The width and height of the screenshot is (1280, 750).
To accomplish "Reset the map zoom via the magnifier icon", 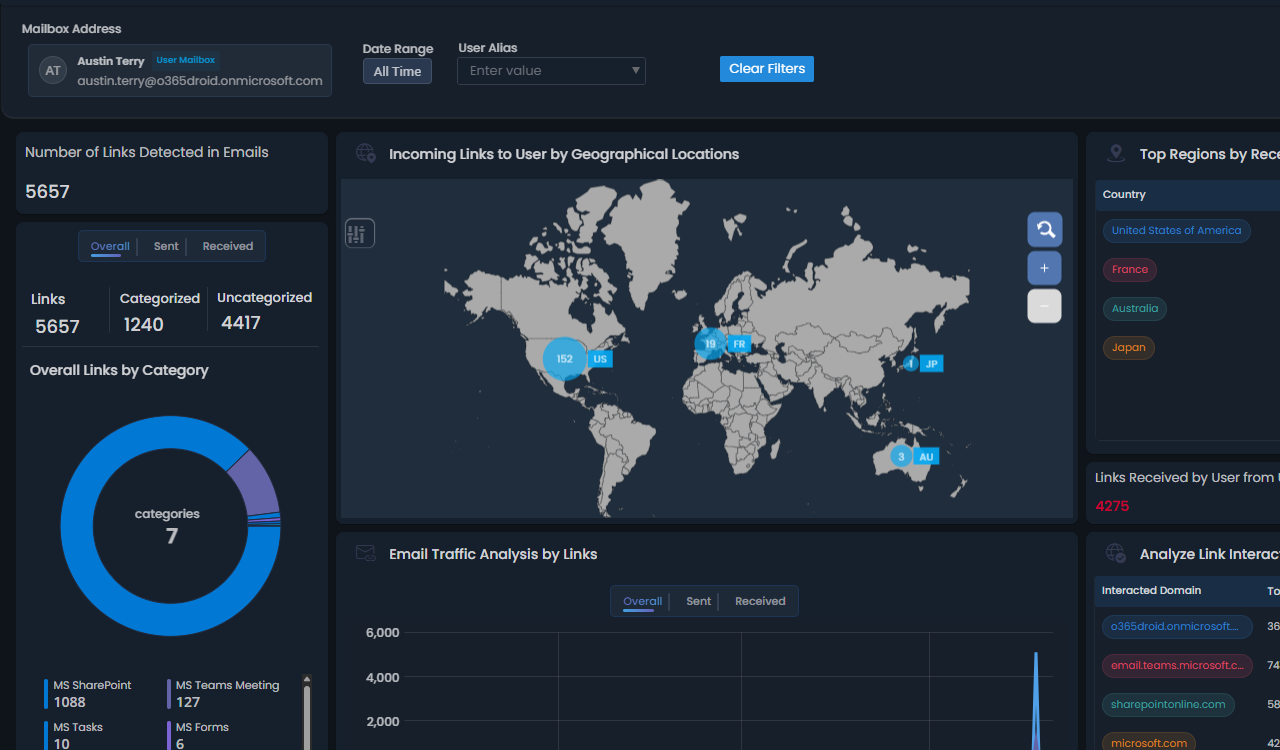I will point(1044,229).
